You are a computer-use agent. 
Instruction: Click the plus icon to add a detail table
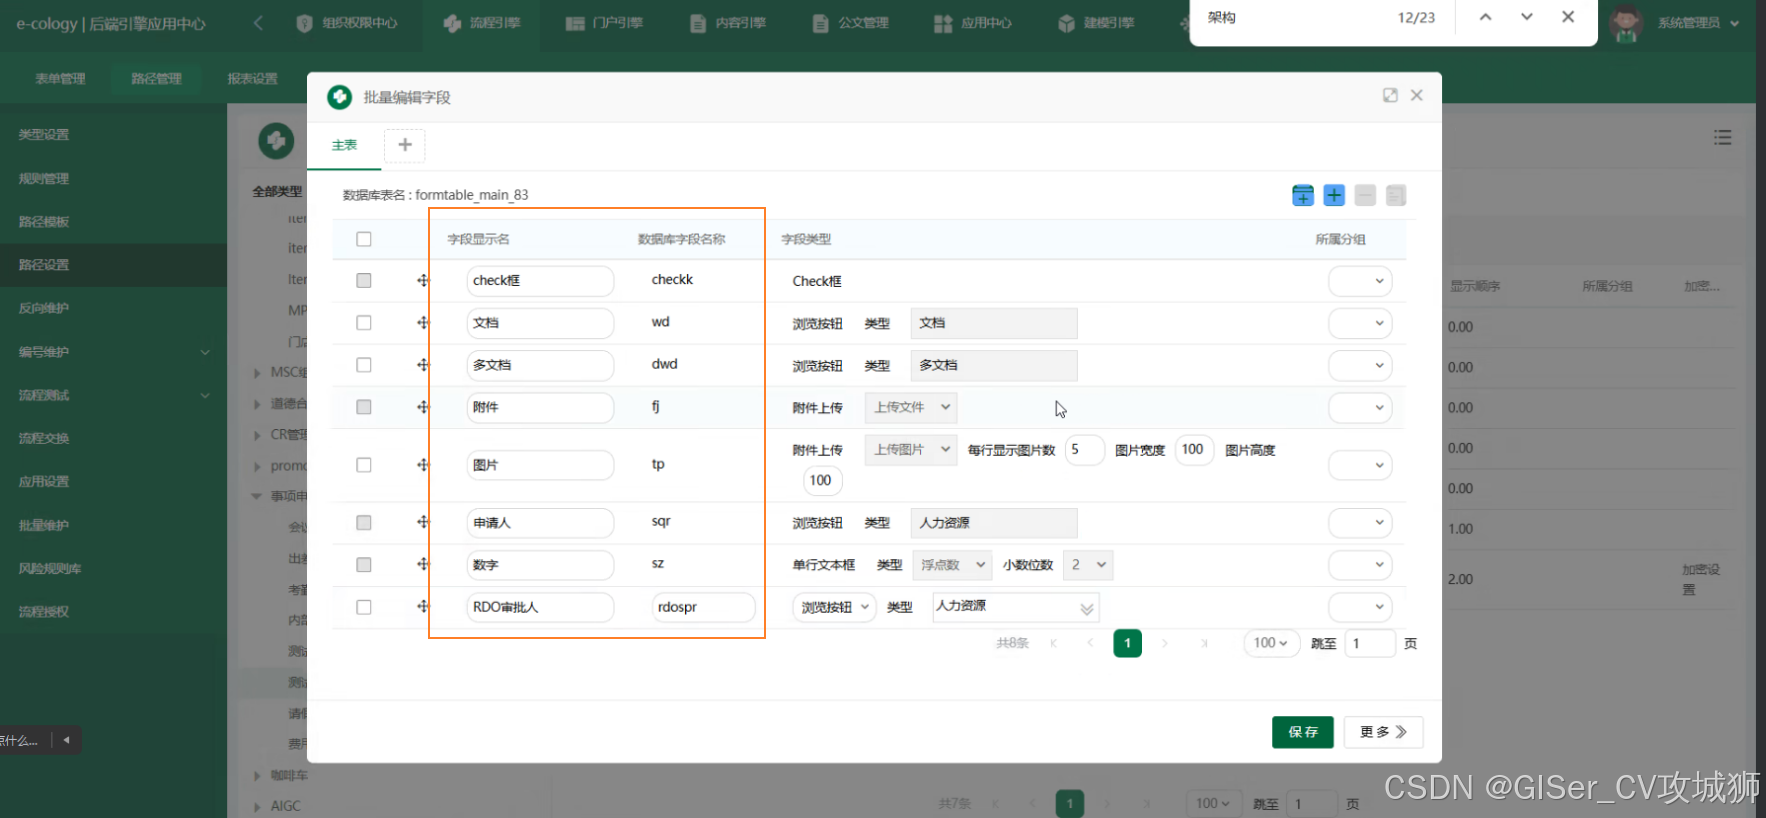point(405,145)
